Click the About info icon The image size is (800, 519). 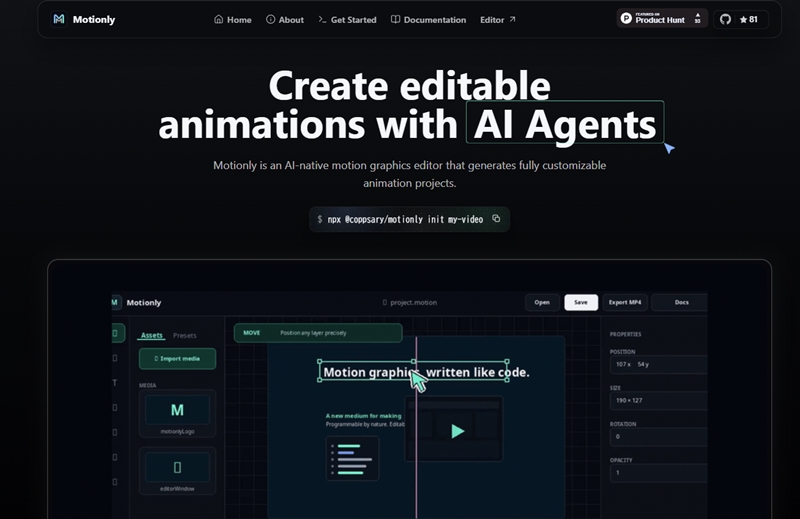pos(270,19)
